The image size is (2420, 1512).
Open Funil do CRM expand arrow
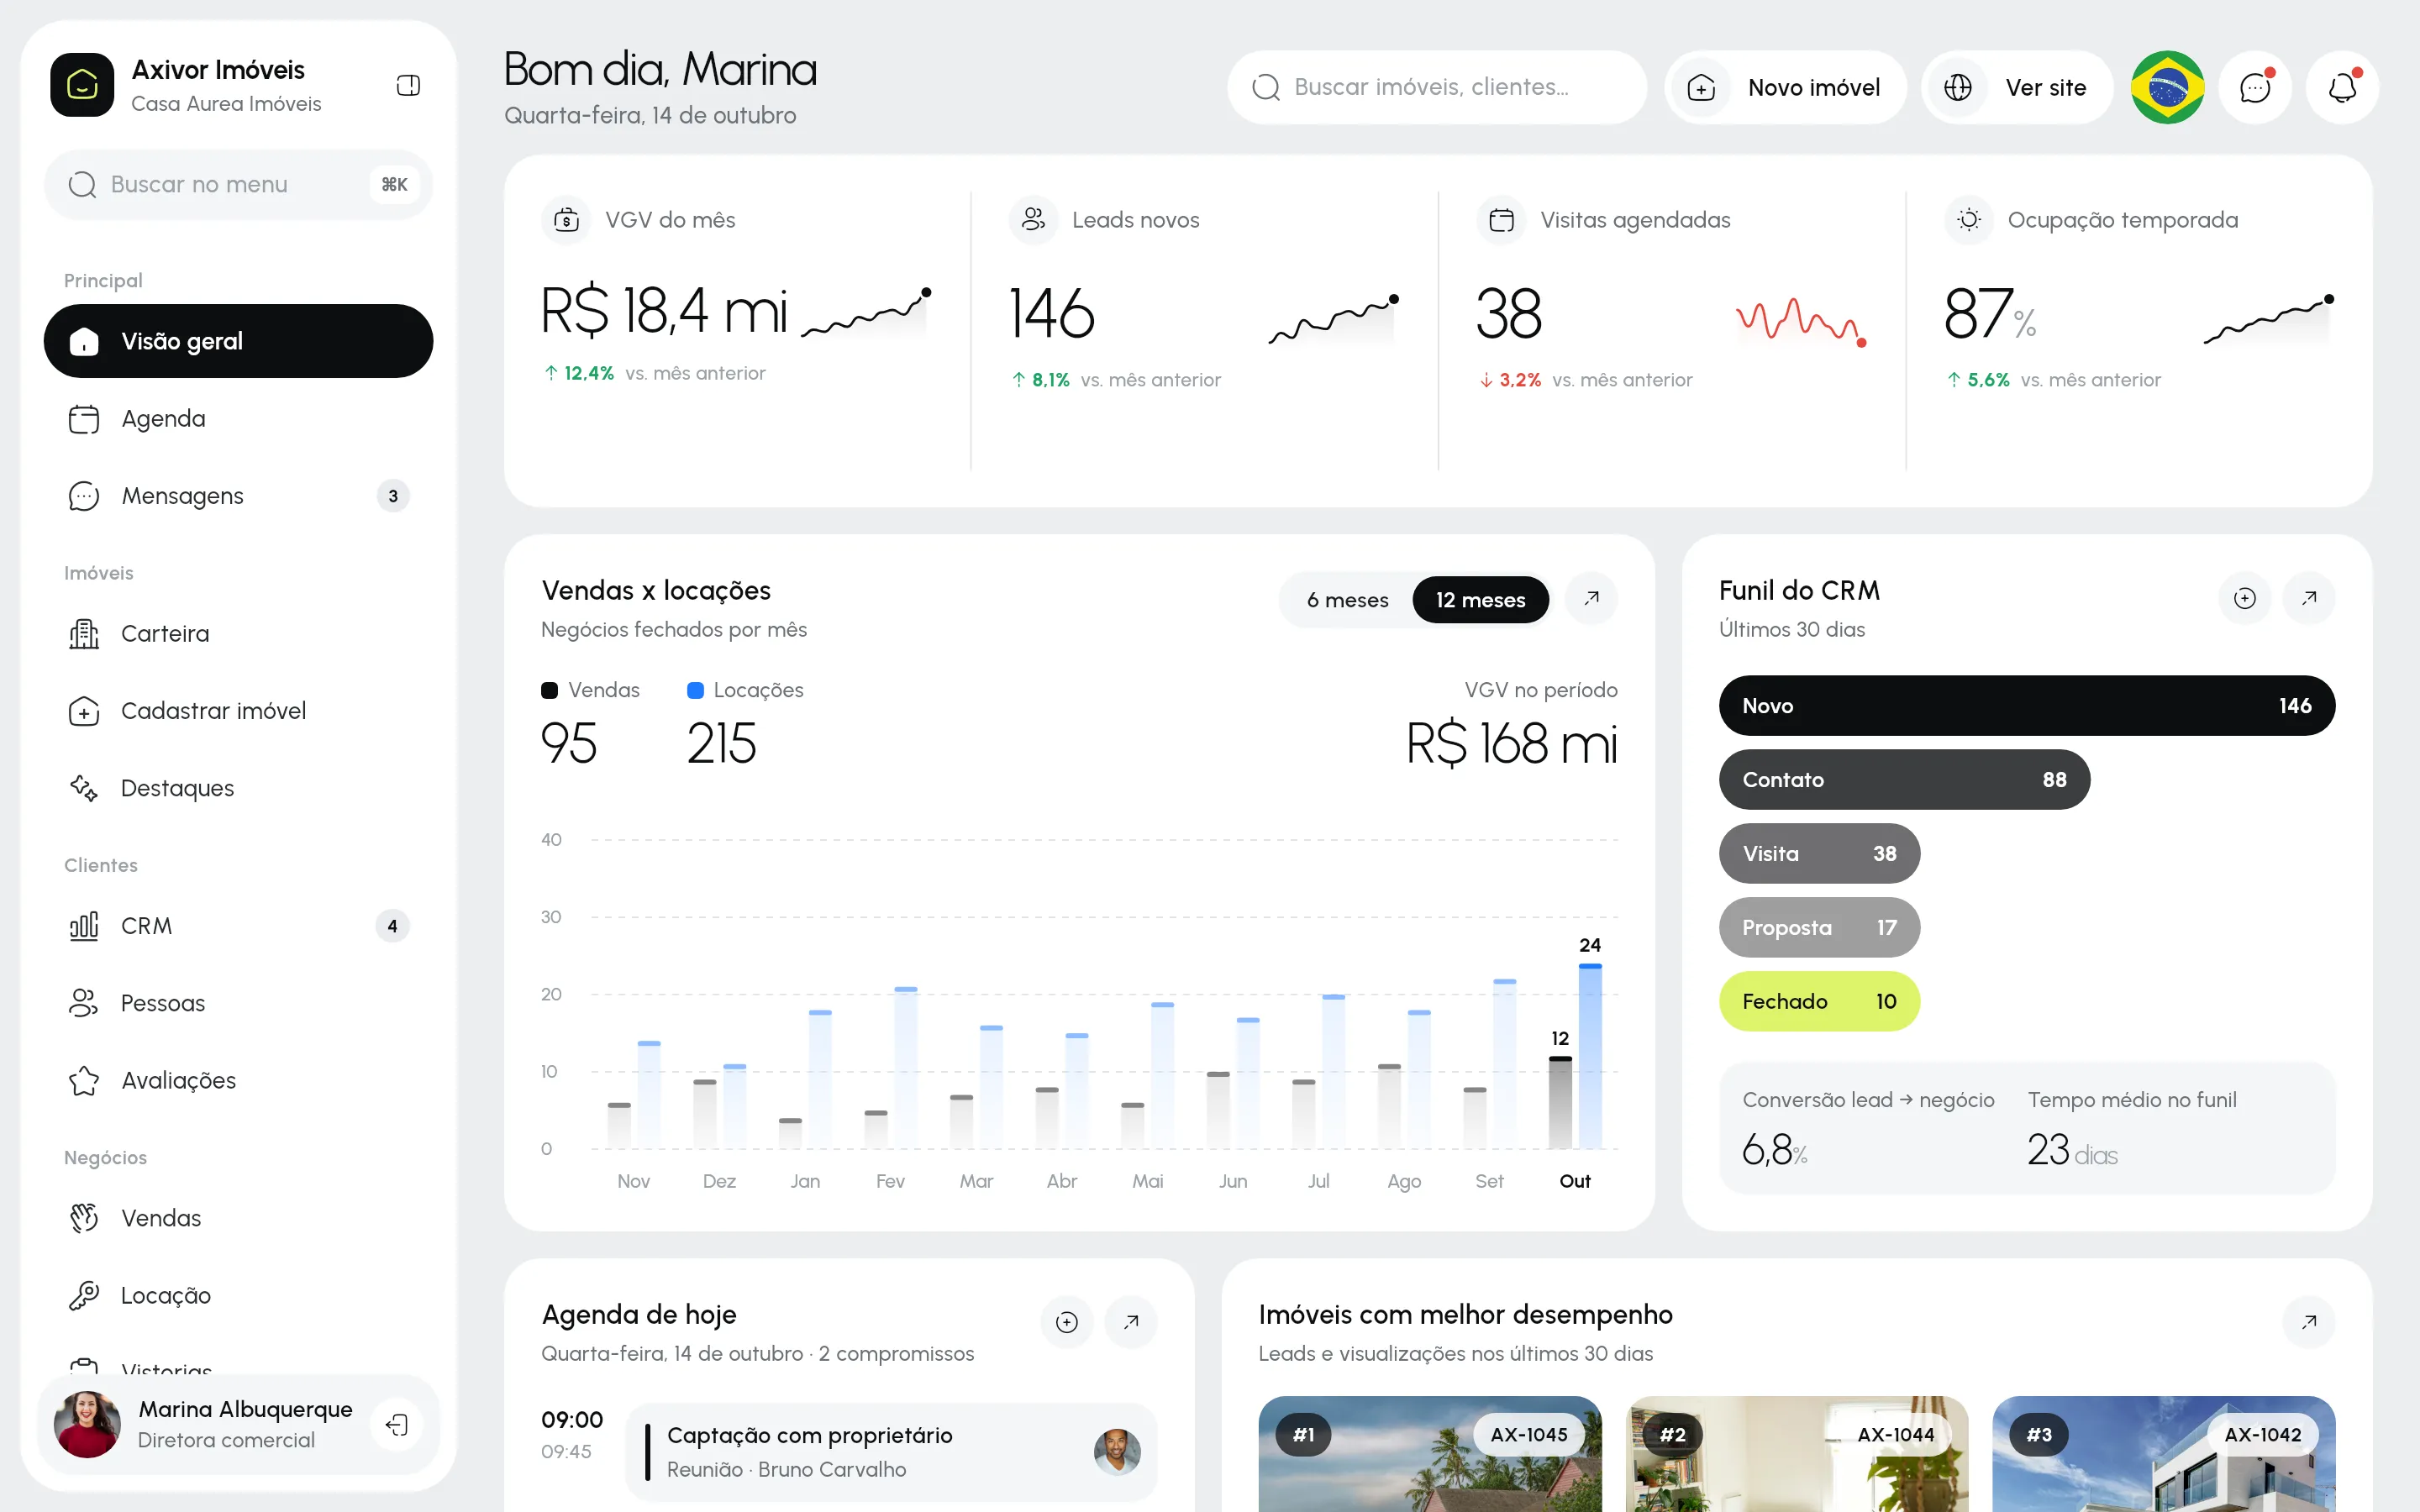(2309, 598)
